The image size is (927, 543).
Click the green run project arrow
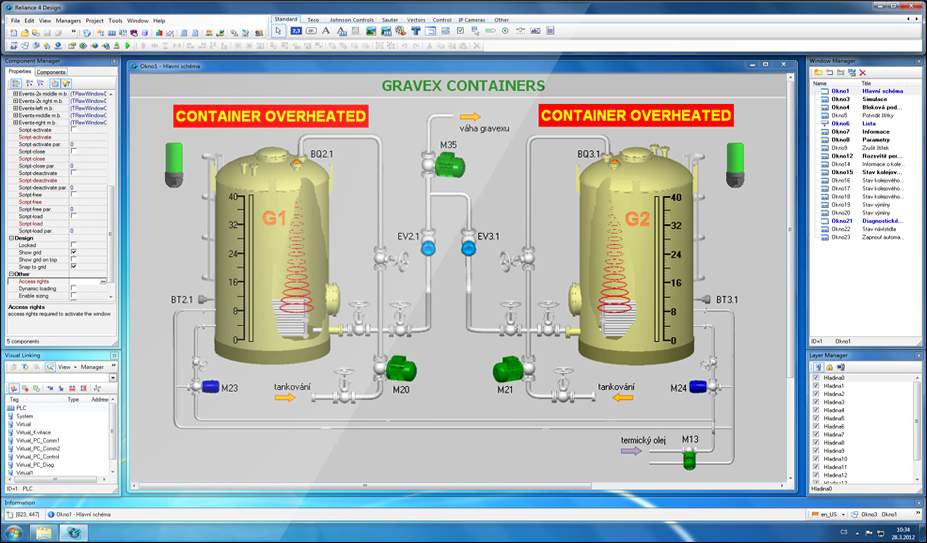[x=128, y=45]
